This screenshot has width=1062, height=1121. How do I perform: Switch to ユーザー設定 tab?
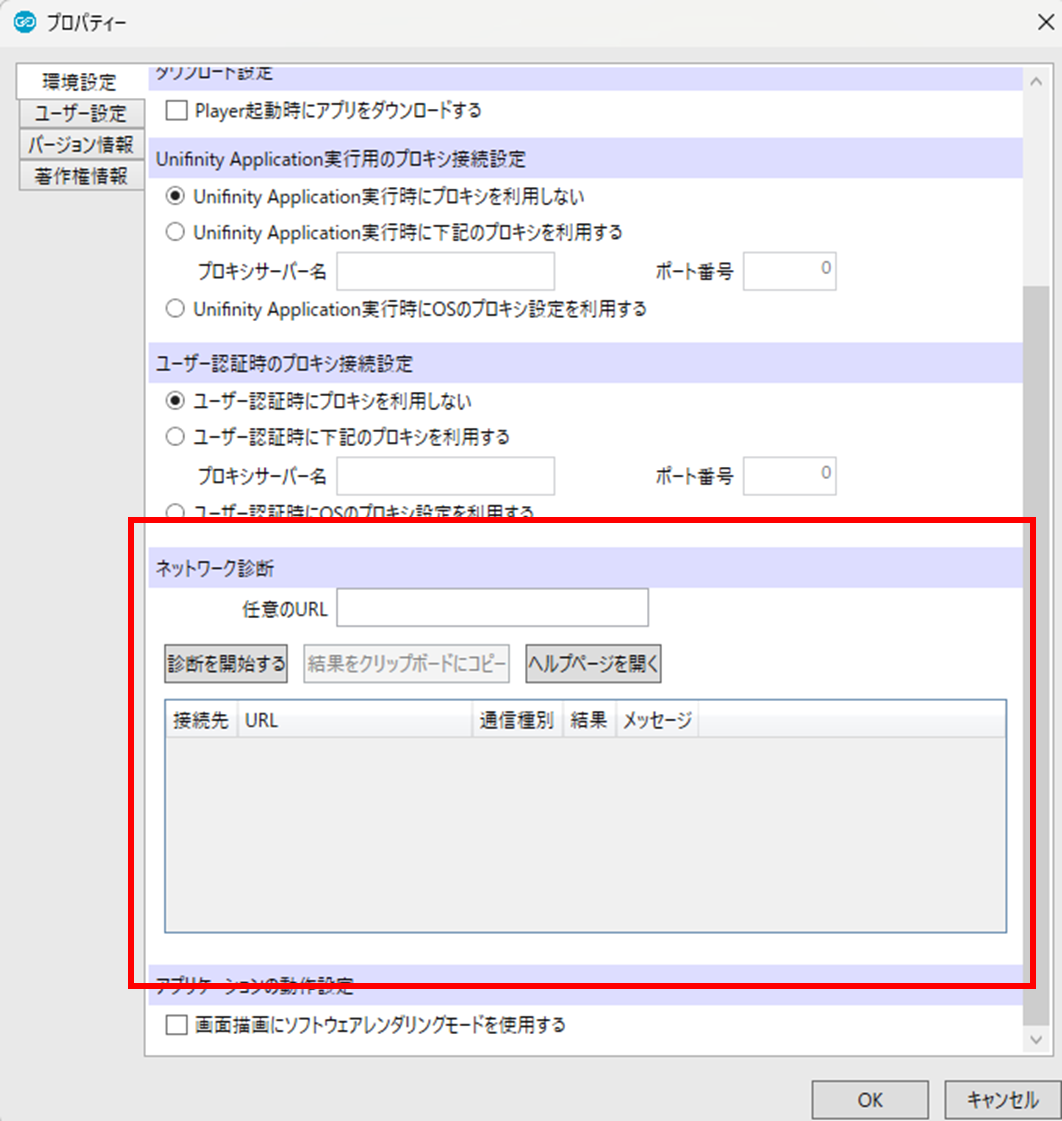[x=81, y=113]
